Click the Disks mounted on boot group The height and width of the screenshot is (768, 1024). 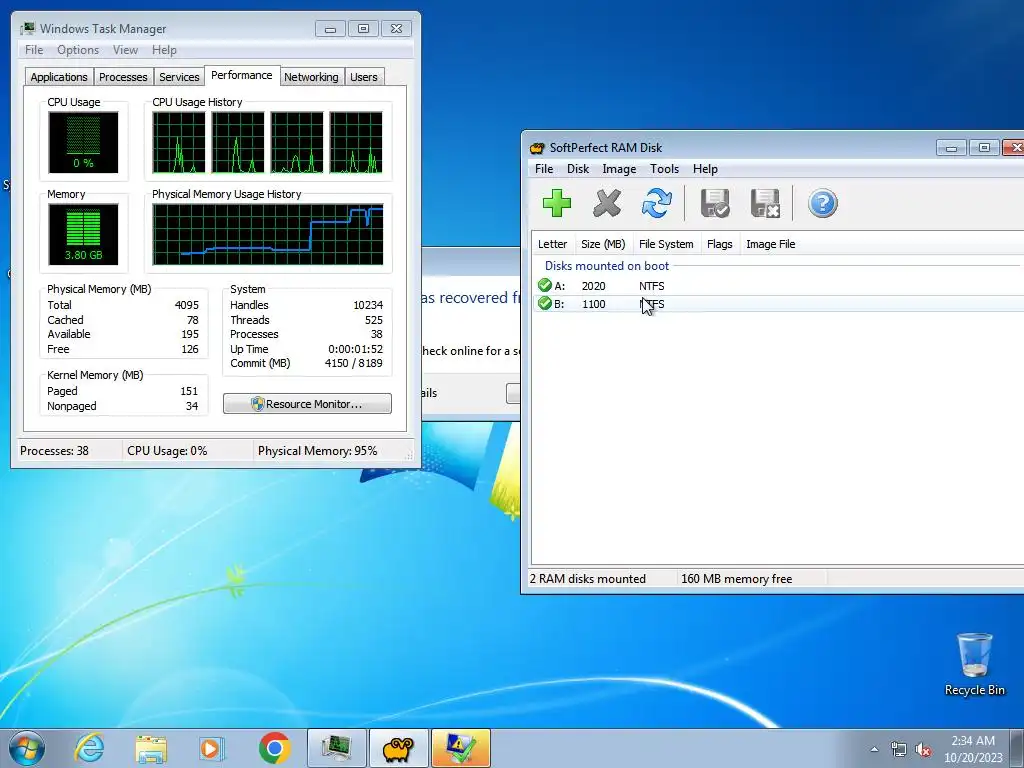(607, 265)
